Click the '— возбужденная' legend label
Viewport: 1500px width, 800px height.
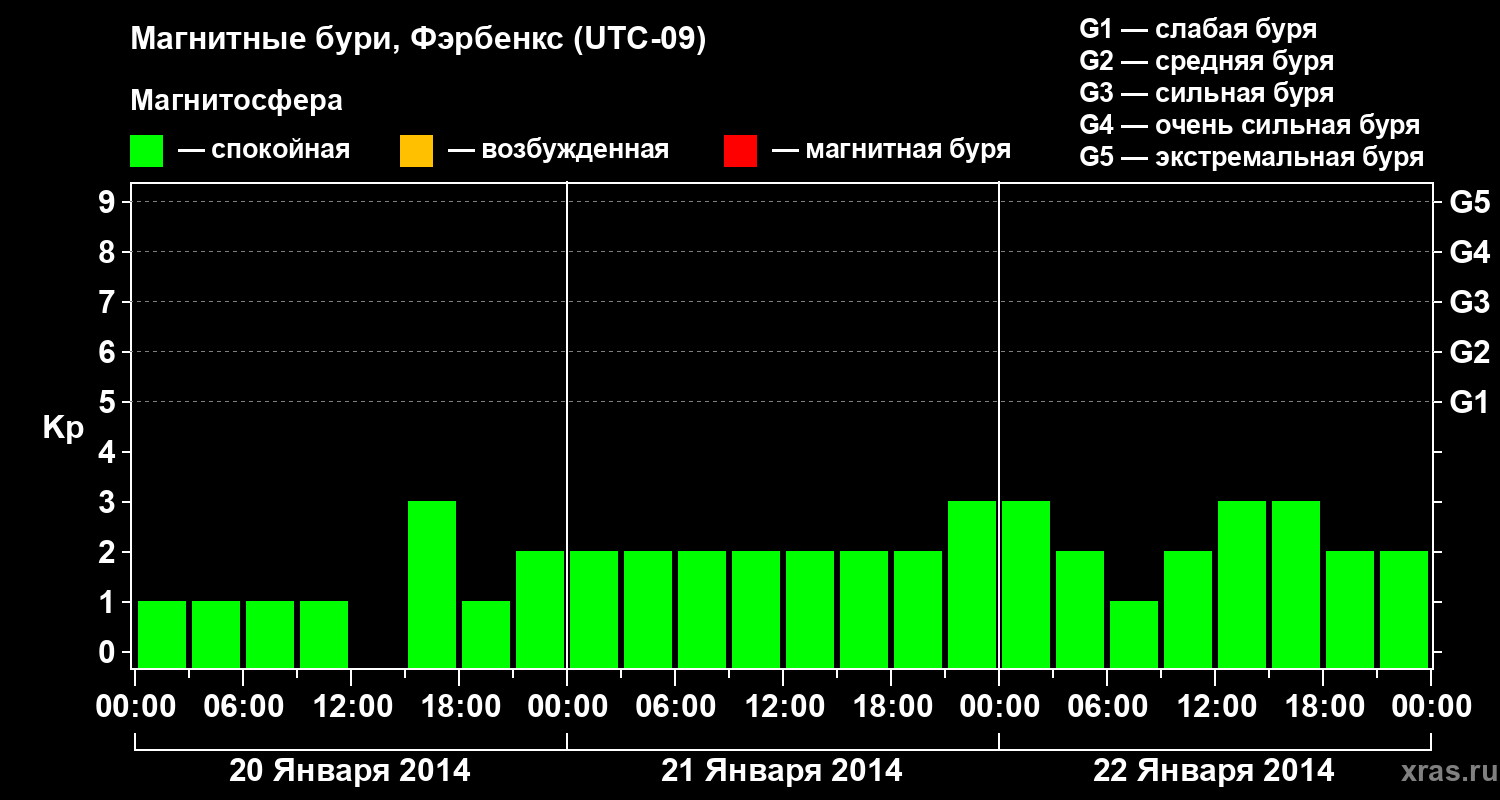559,150
